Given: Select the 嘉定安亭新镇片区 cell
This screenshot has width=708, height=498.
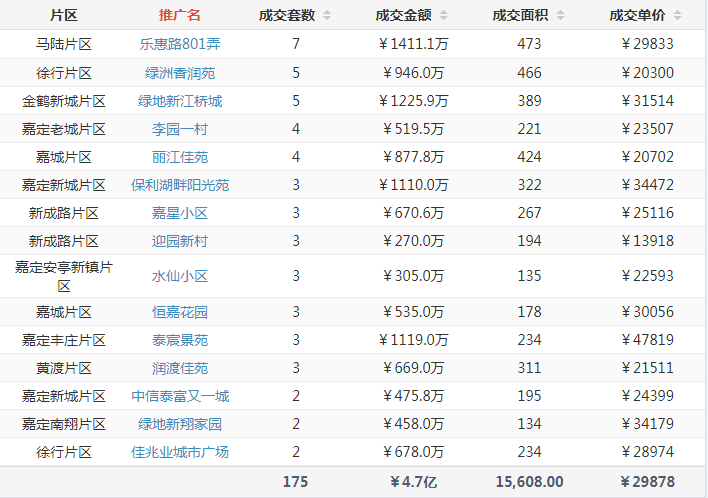Looking at the screenshot, I should pyautogui.click(x=64, y=276).
